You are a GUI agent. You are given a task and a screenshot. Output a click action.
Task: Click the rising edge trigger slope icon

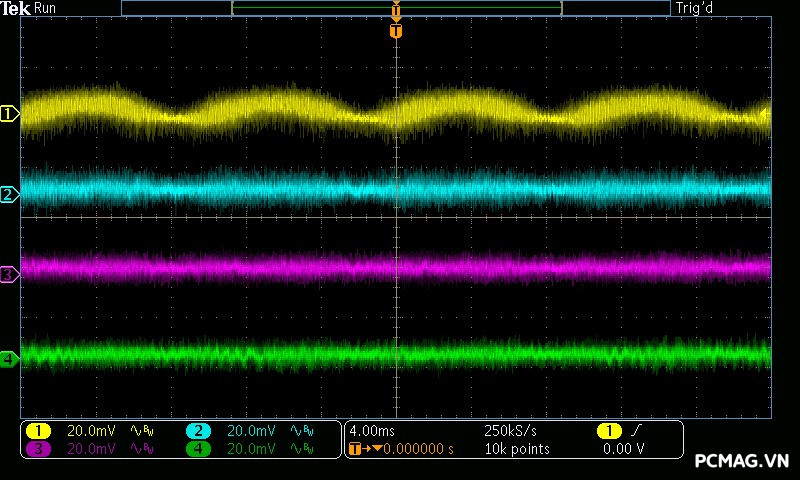(x=636, y=431)
